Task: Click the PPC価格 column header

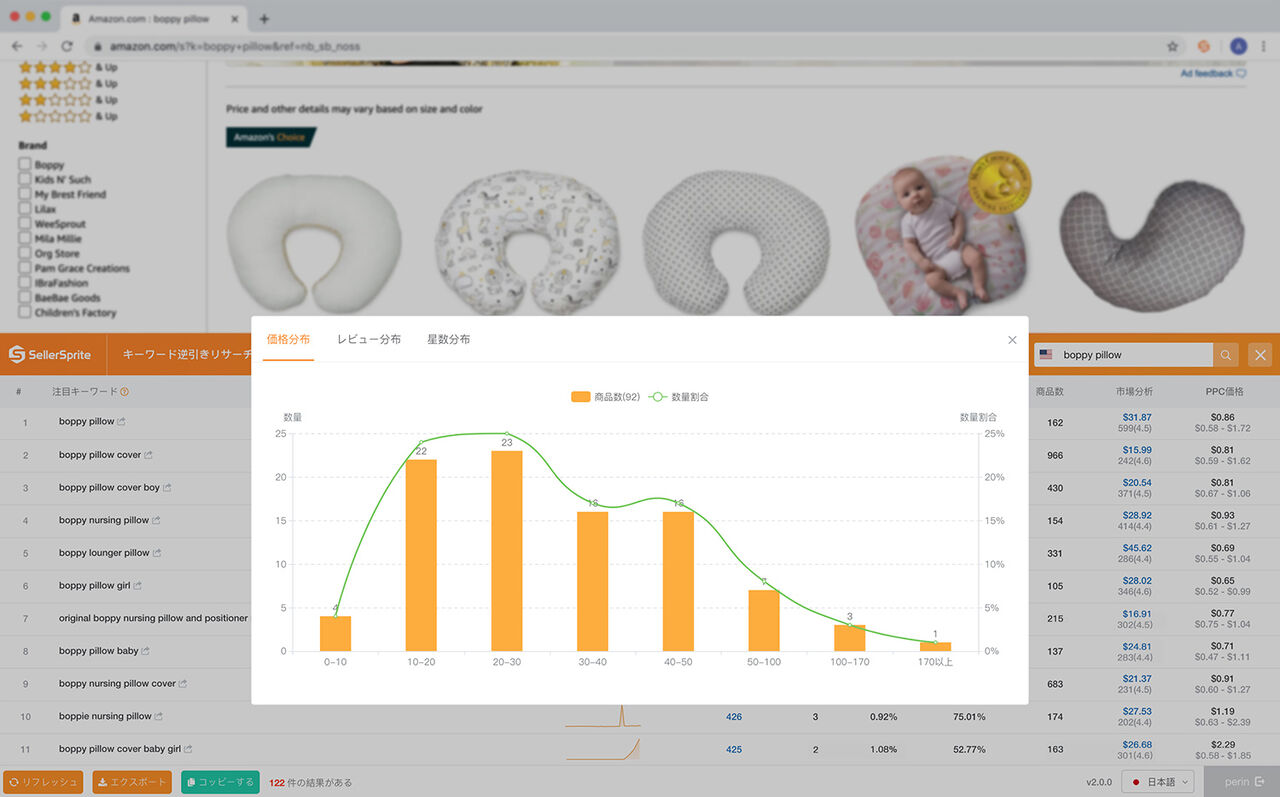Action: coord(1222,391)
